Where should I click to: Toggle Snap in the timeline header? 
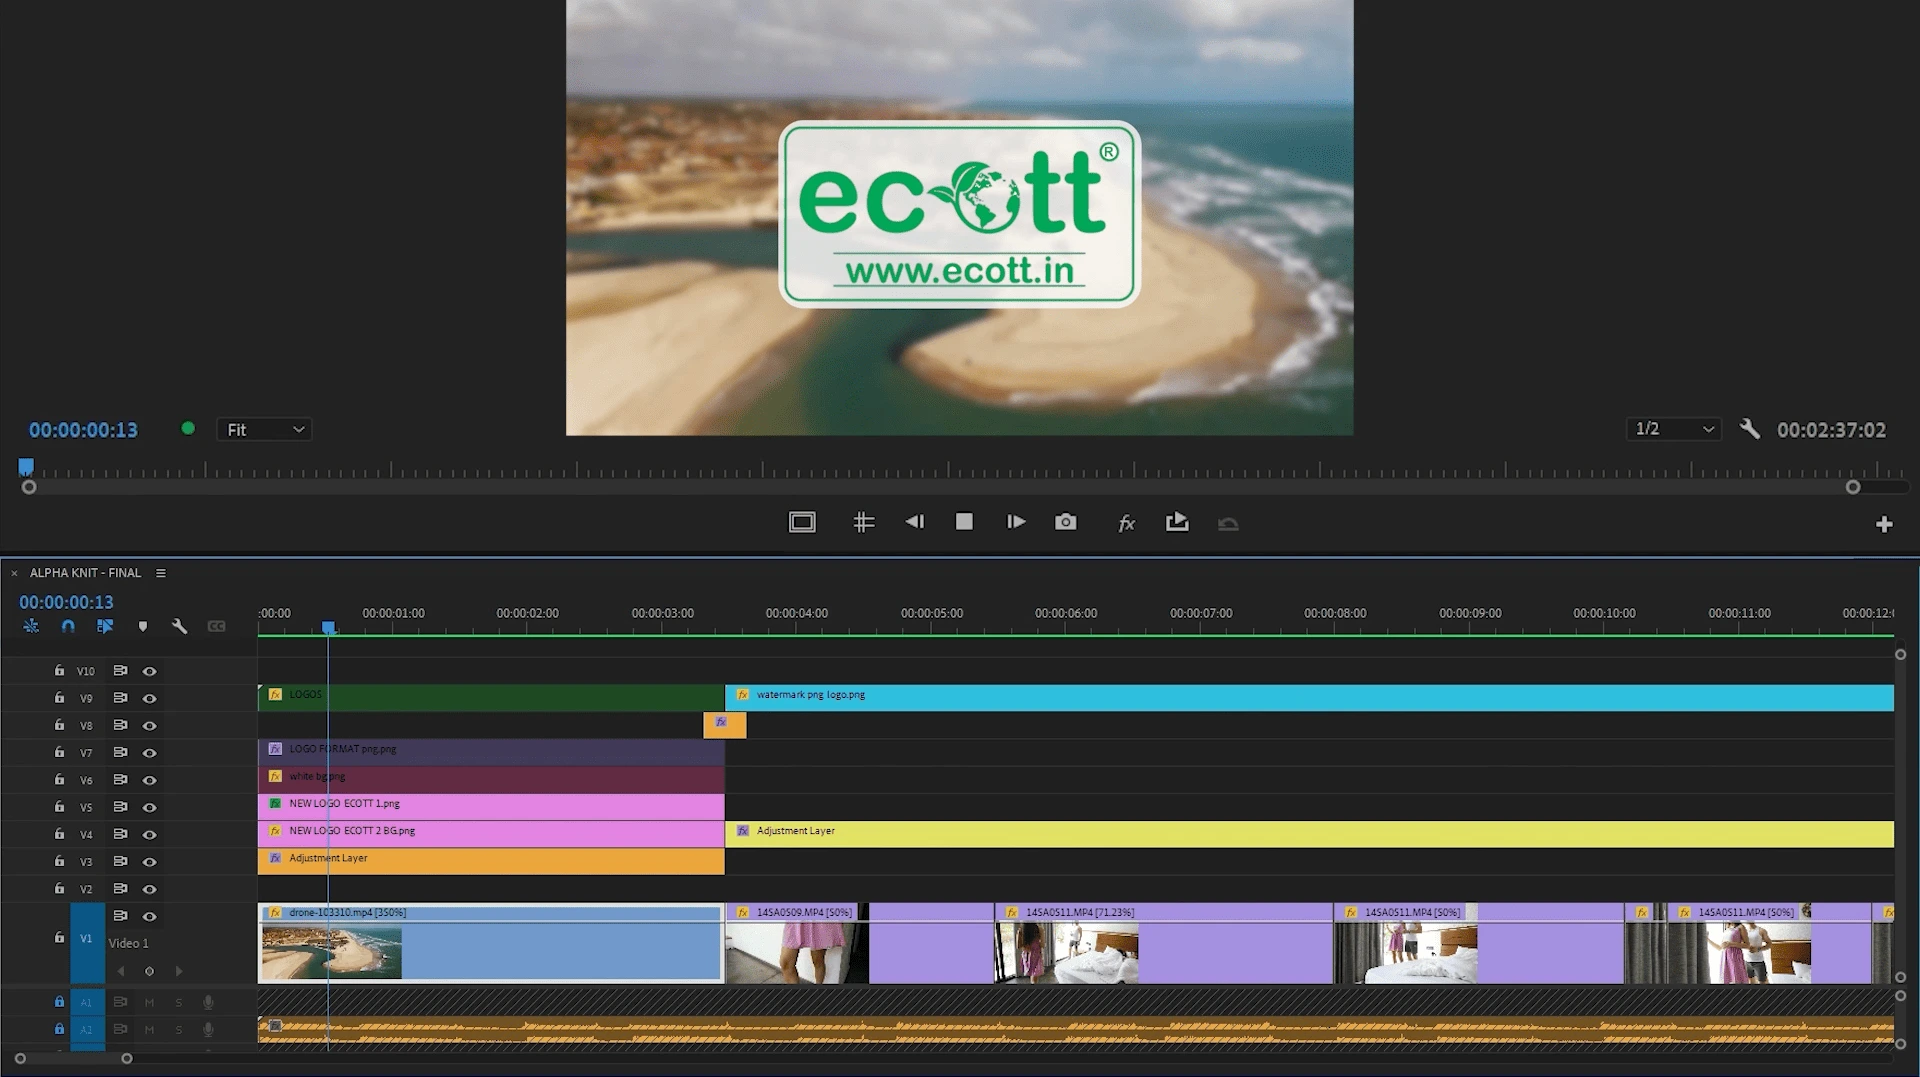69,626
